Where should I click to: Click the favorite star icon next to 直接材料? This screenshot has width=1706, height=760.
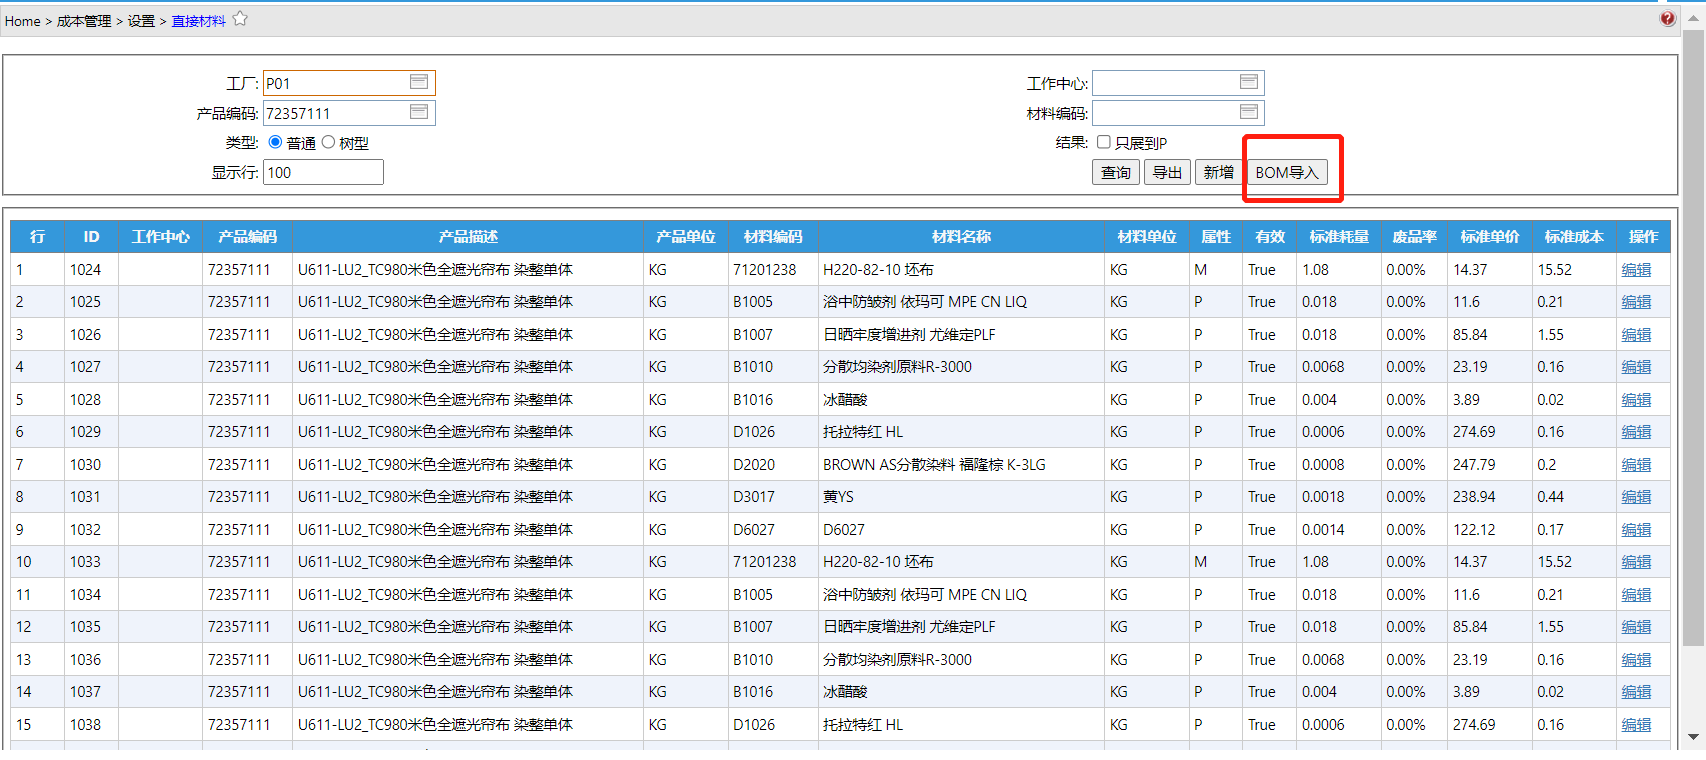240,19
